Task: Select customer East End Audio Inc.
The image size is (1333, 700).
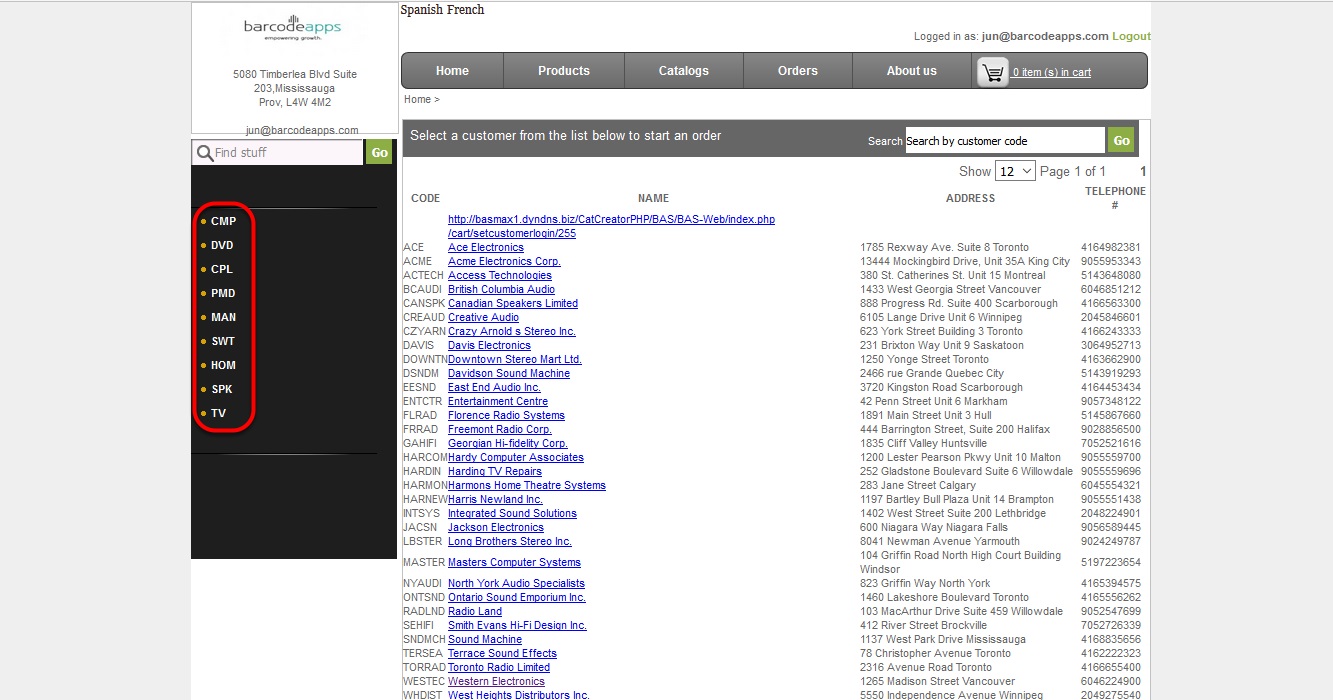Action: [494, 387]
